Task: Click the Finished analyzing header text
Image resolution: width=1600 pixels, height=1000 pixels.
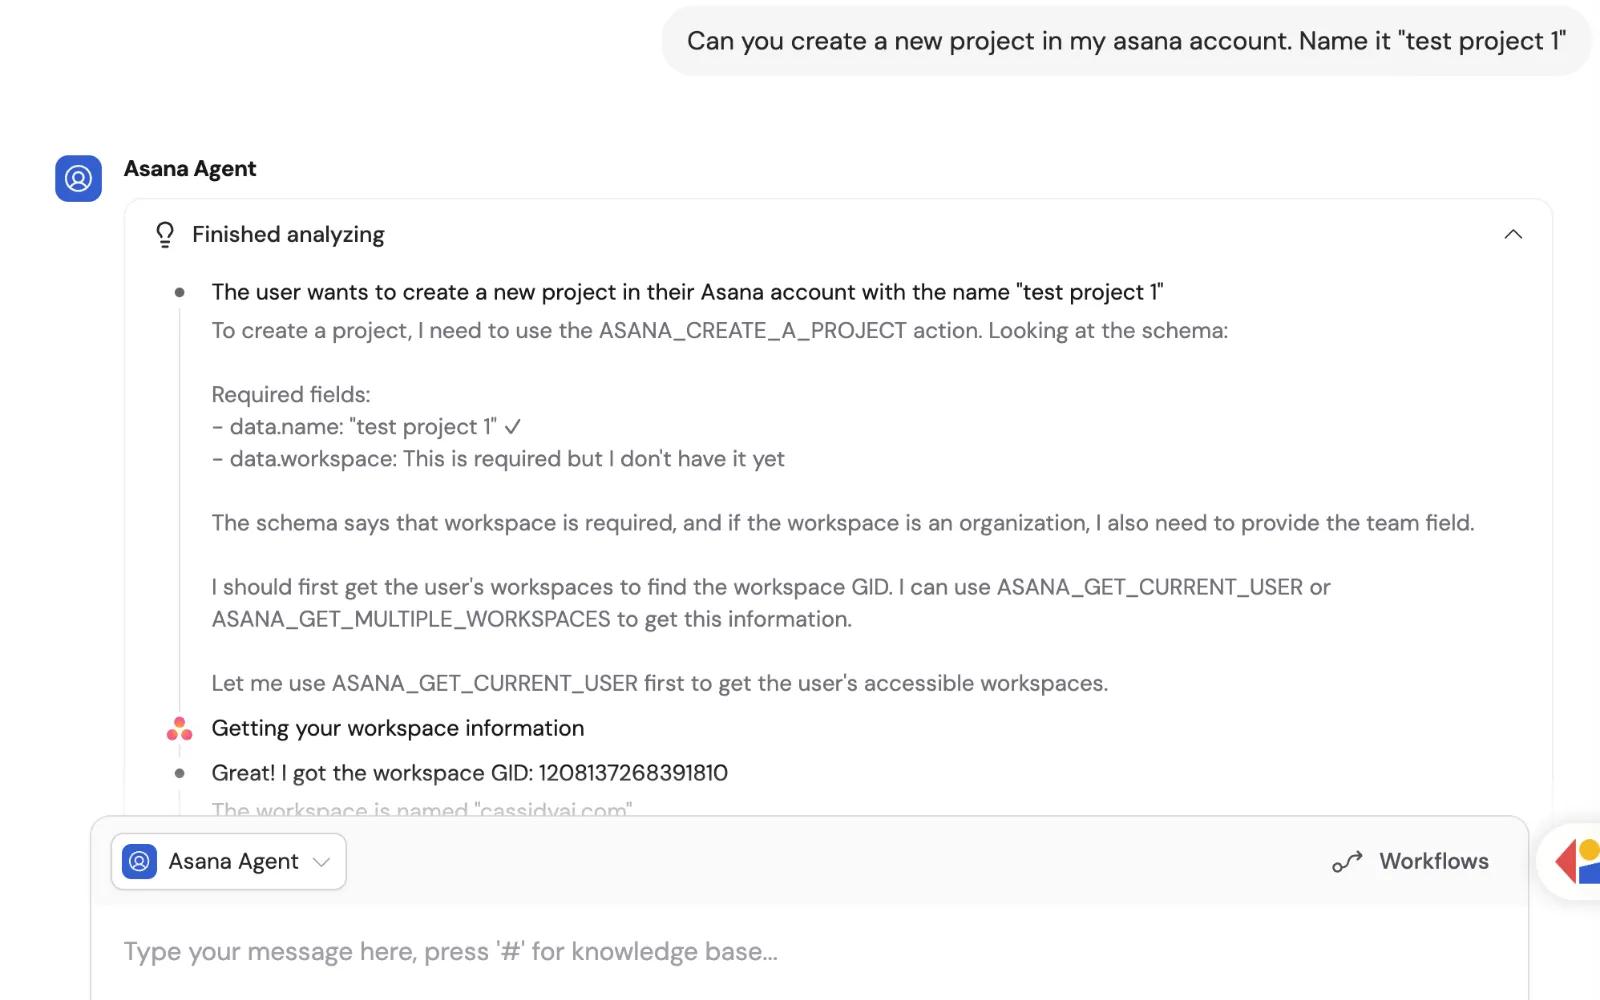Action: pyautogui.click(x=288, y=234)
